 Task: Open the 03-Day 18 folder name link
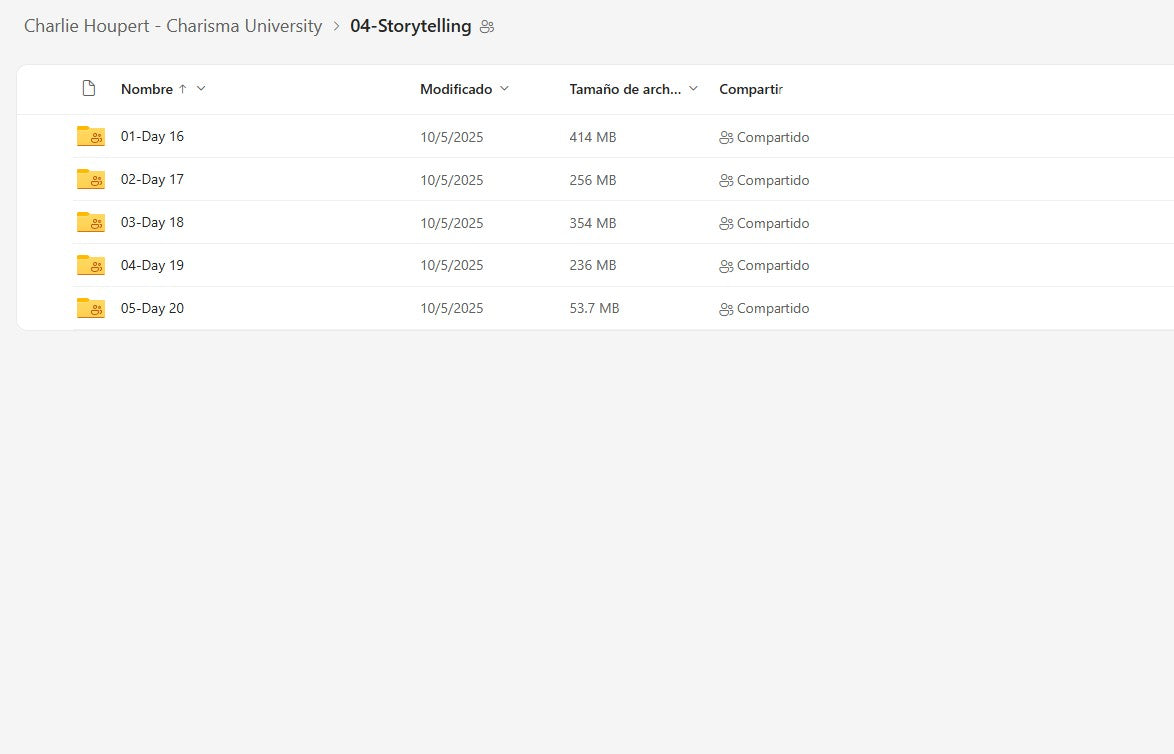[152, 223]
